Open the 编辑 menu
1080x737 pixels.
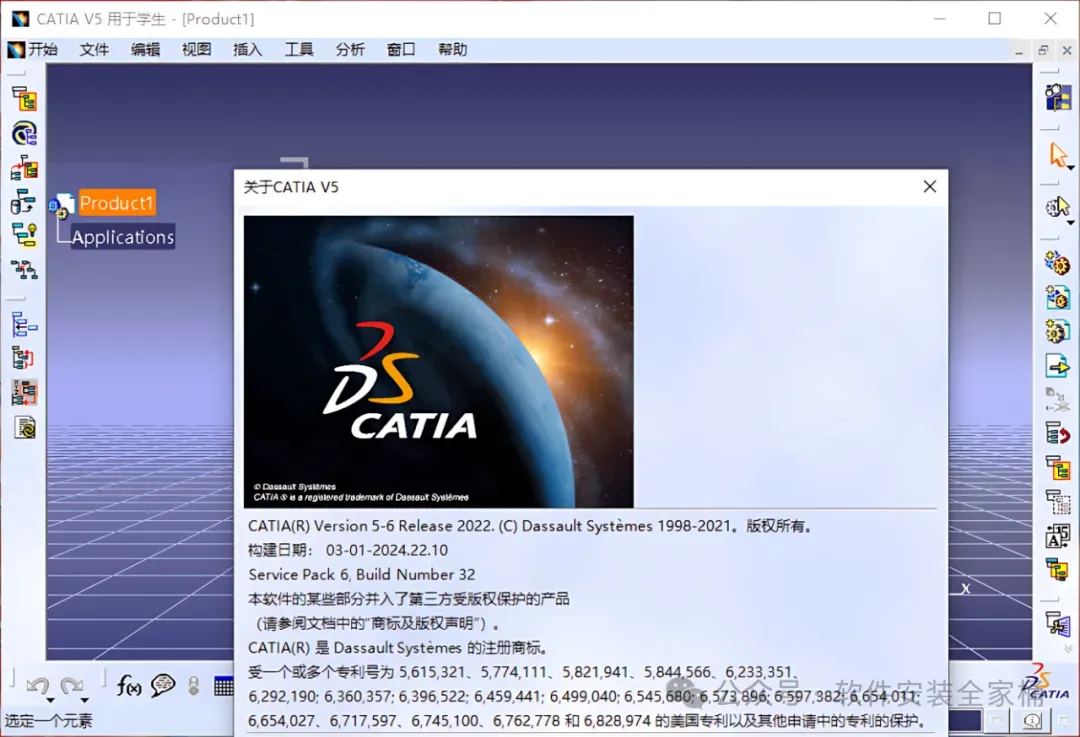click(x=145, y=50)
